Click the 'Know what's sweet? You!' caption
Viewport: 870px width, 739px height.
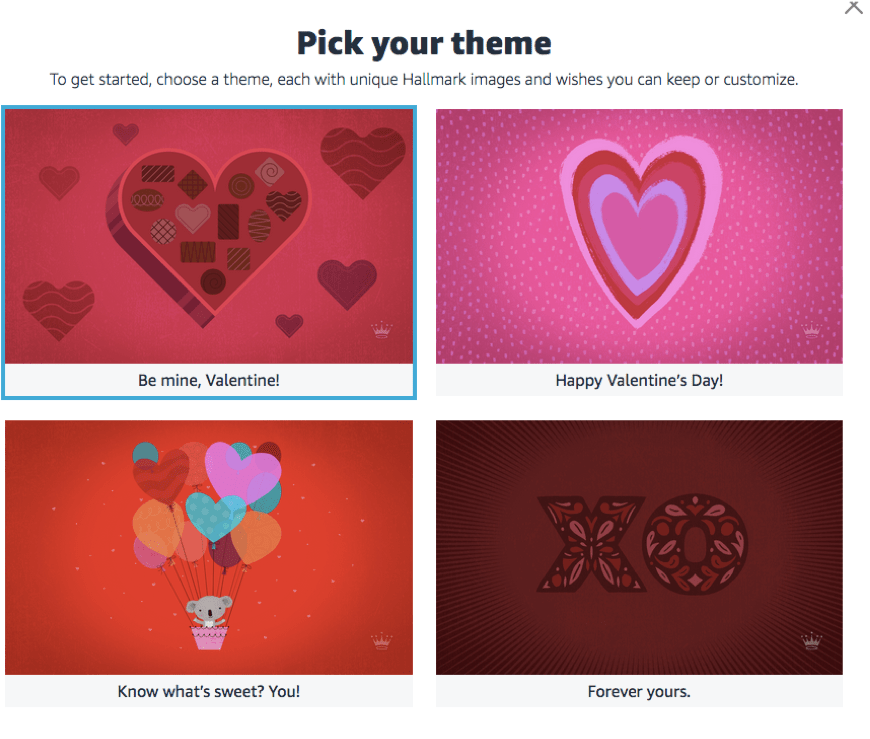point(208,691)
